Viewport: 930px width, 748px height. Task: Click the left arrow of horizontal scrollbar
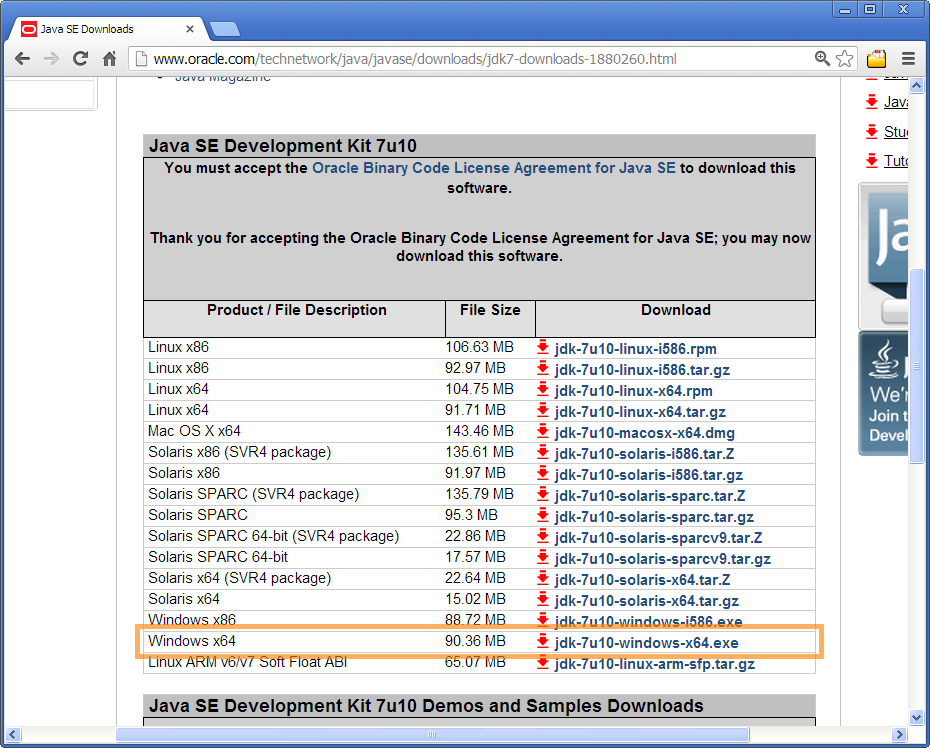pos(12,735)
